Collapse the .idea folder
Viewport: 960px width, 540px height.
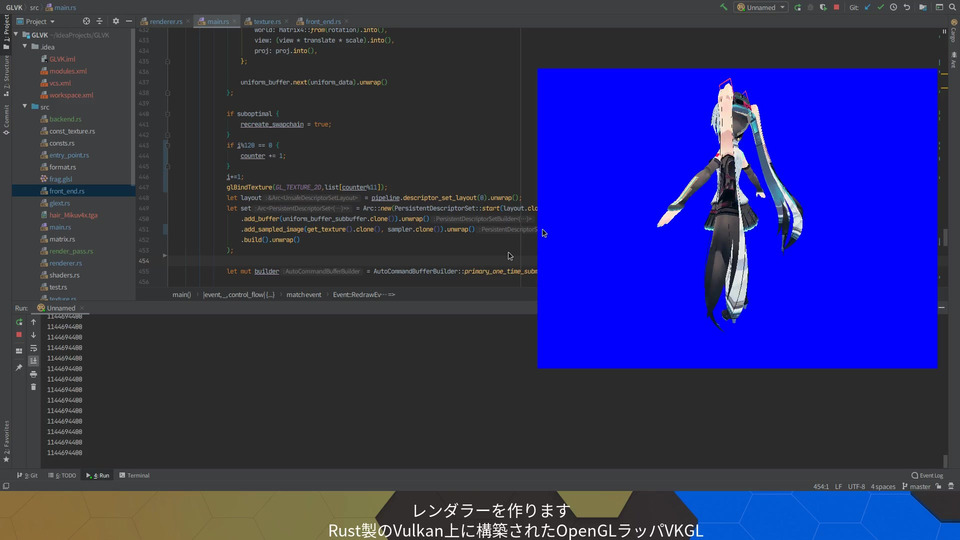(x=25, y=47)
